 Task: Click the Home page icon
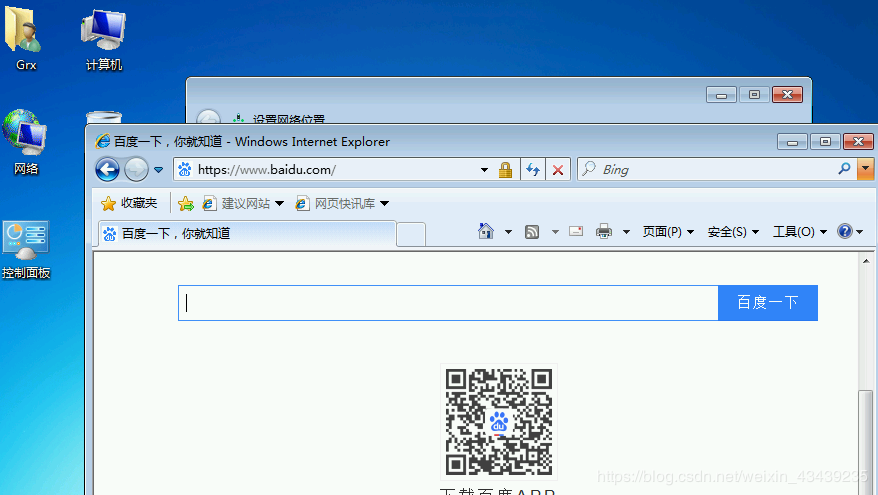coord(486,232)
